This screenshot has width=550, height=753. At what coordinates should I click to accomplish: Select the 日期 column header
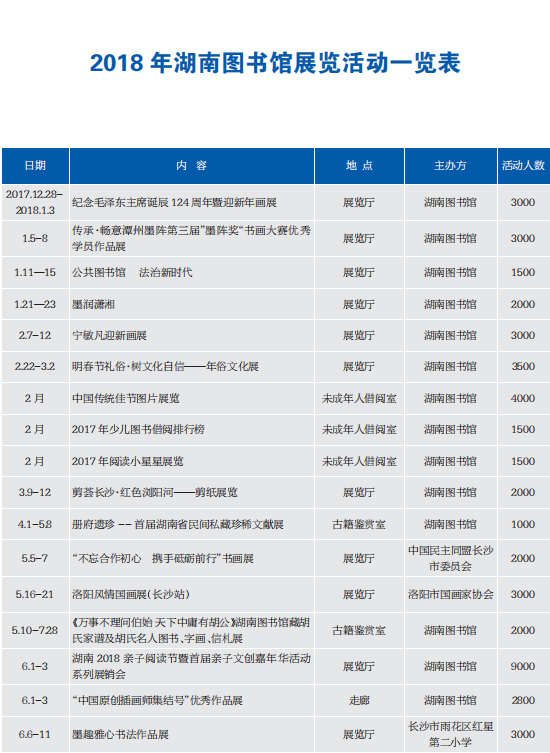click(35, 166)
